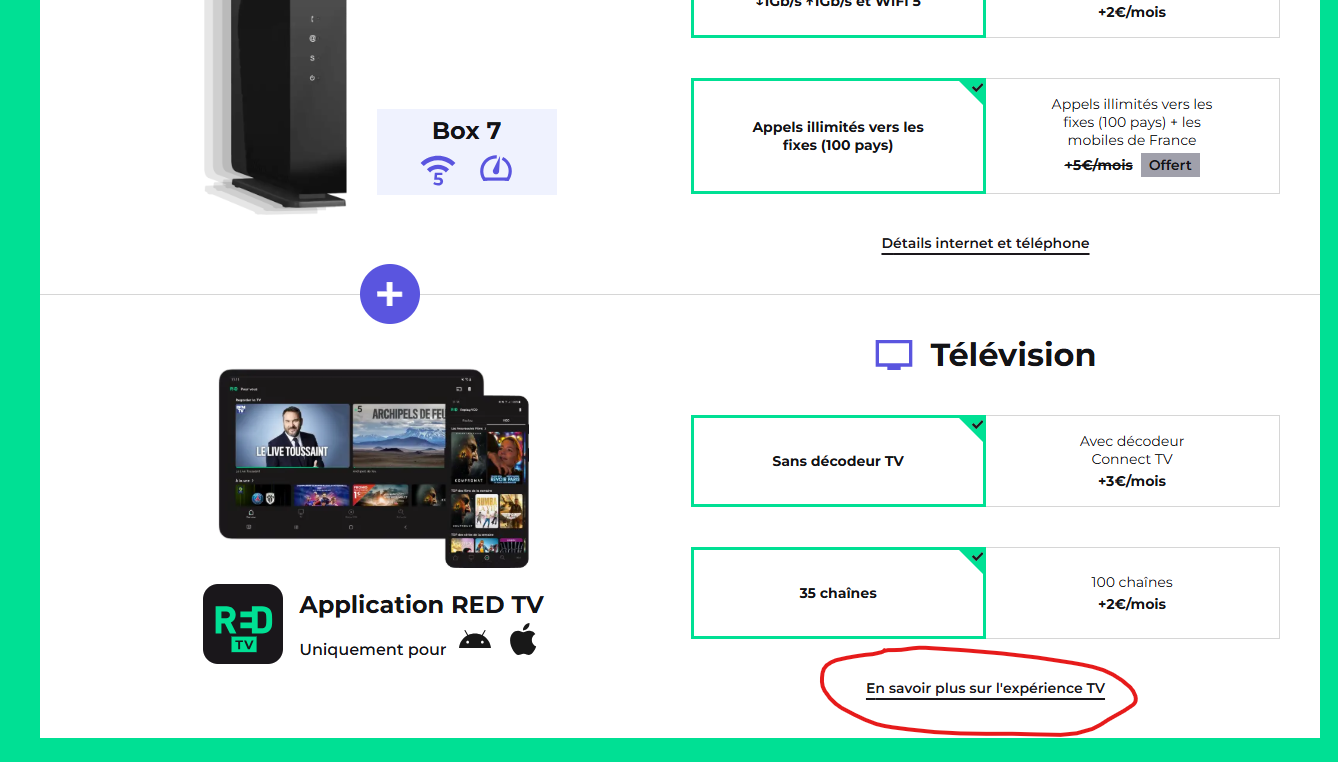Open Détails internet et téléphone link
This screenshot has width=1338, height=762.
click(x=985, y=243)
